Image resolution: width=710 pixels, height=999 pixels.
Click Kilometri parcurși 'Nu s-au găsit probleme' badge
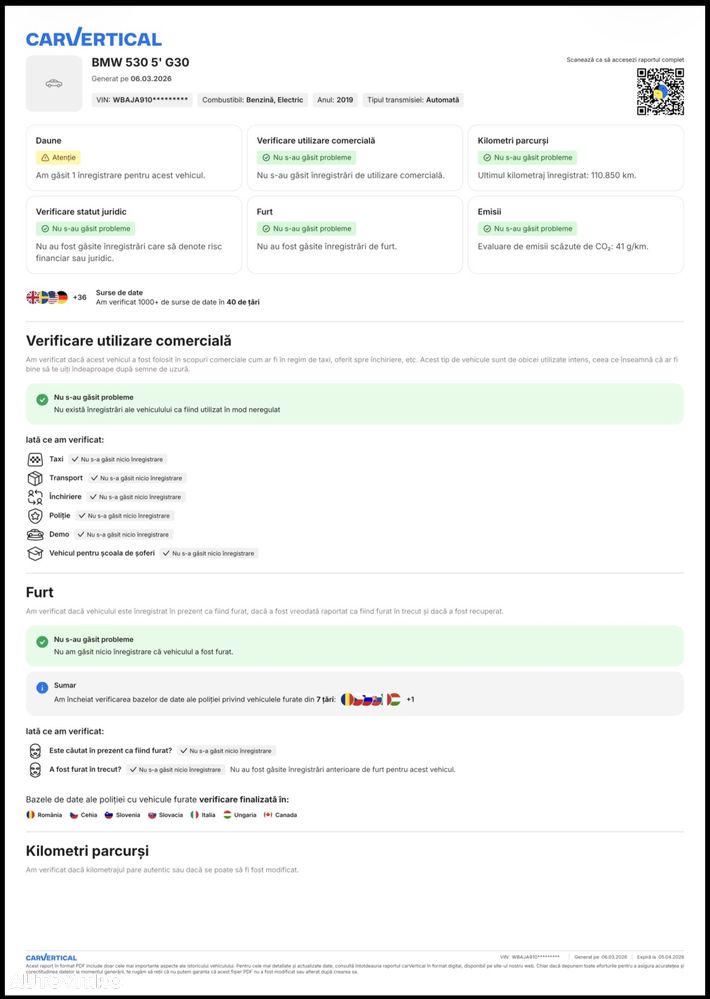(527, 158)
